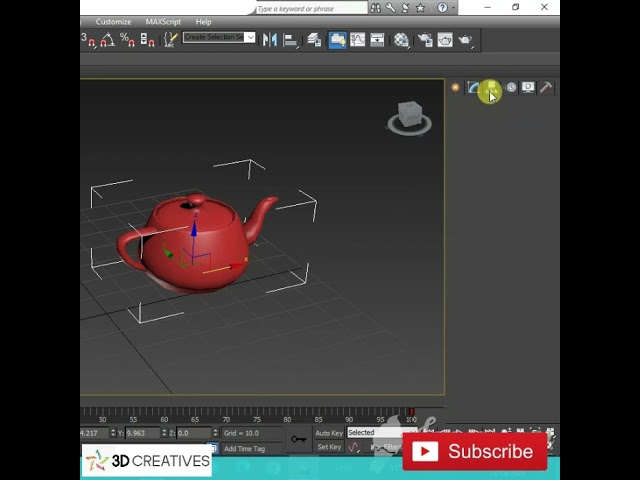The width and height of the screenshot is (640, 480).
Task: Click the Grid = 10.0 status text
Action: (241, 433)
